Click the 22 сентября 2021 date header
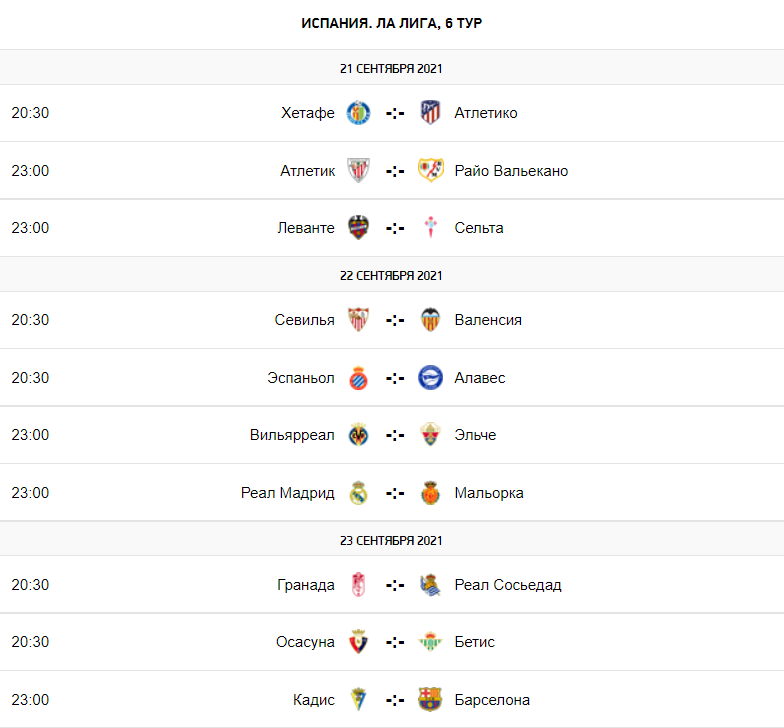Image resolution: width=784 pixels, height=728 pixels. 391,275
